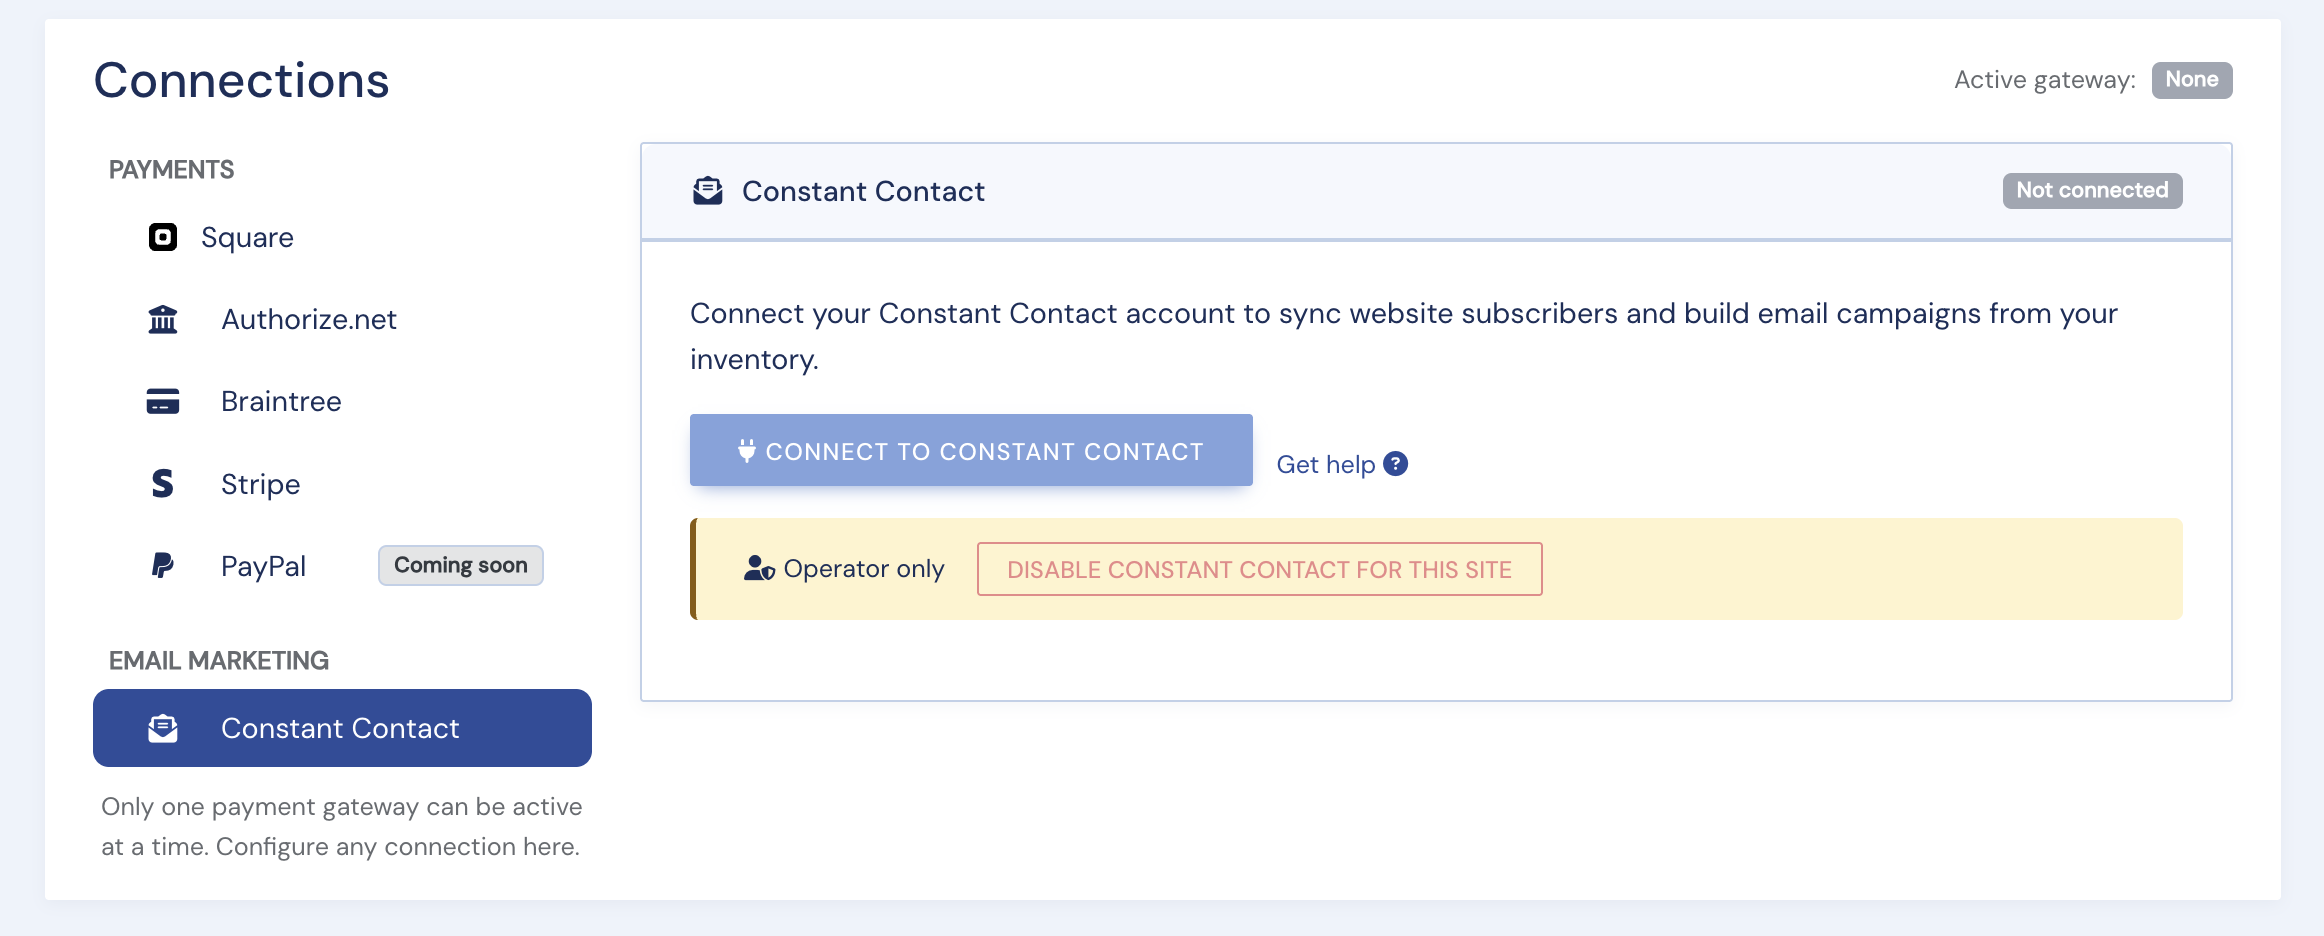Image resolution: width=2324 pixels, height=936 pixels.
Task: Click the Stripe S logo icon
Action: 163,484
